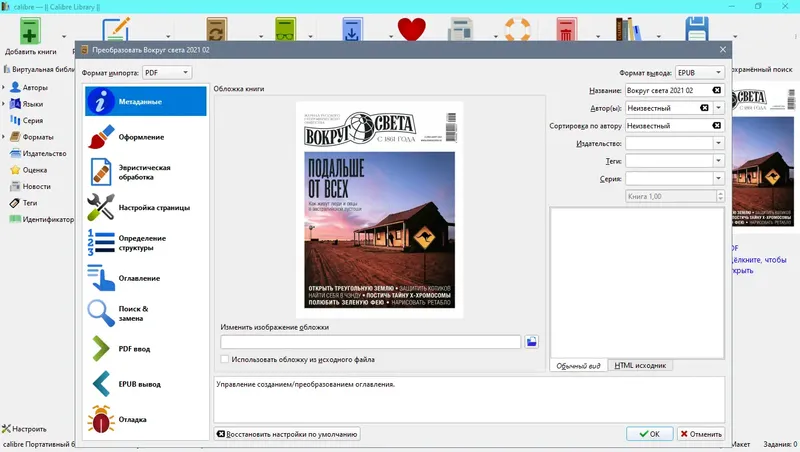Click the Edit metadata toolbar icon
800x452 pixels.
coord(116,29)
